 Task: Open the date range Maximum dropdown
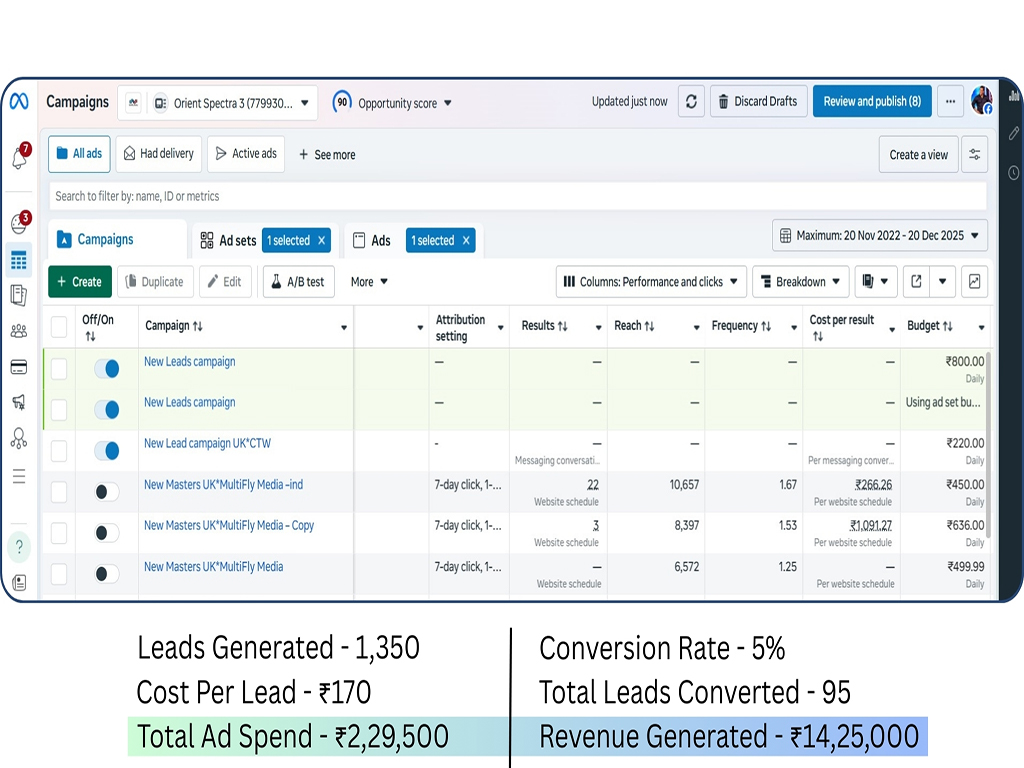point(880,236)
